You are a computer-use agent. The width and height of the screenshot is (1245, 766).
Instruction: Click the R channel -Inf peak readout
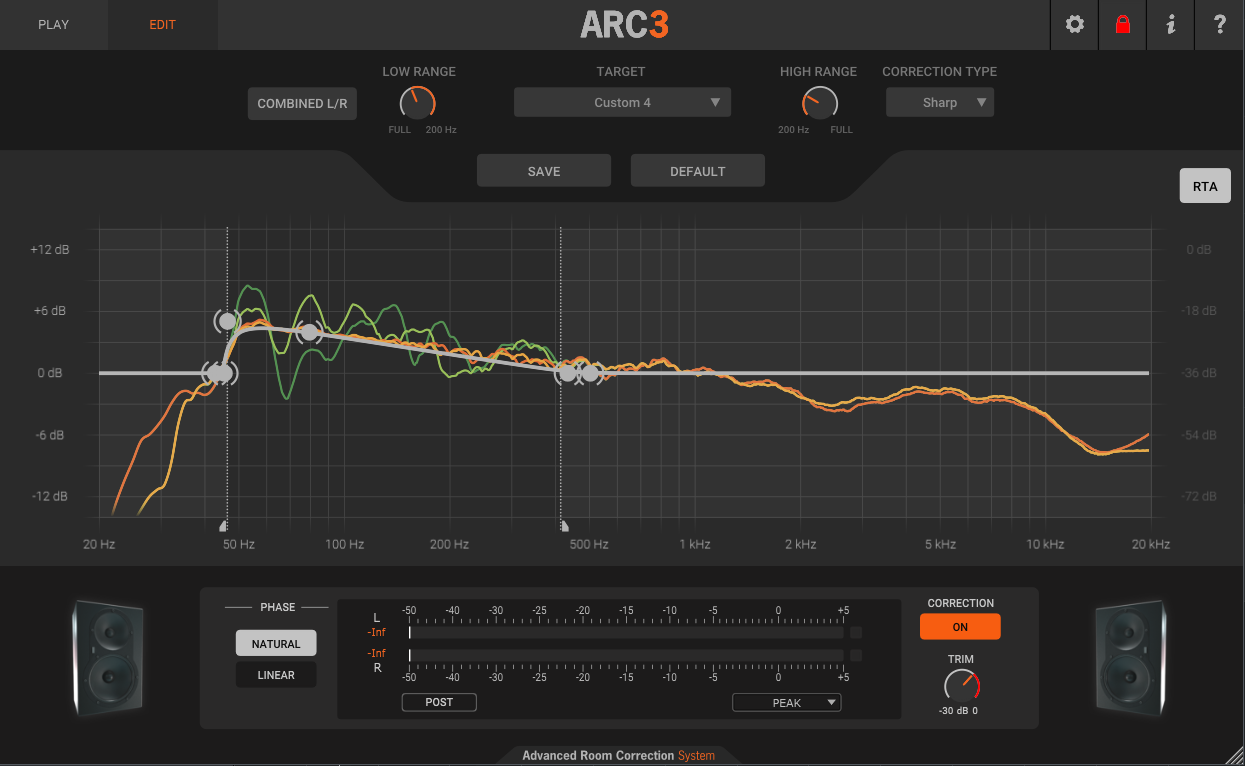377,653
